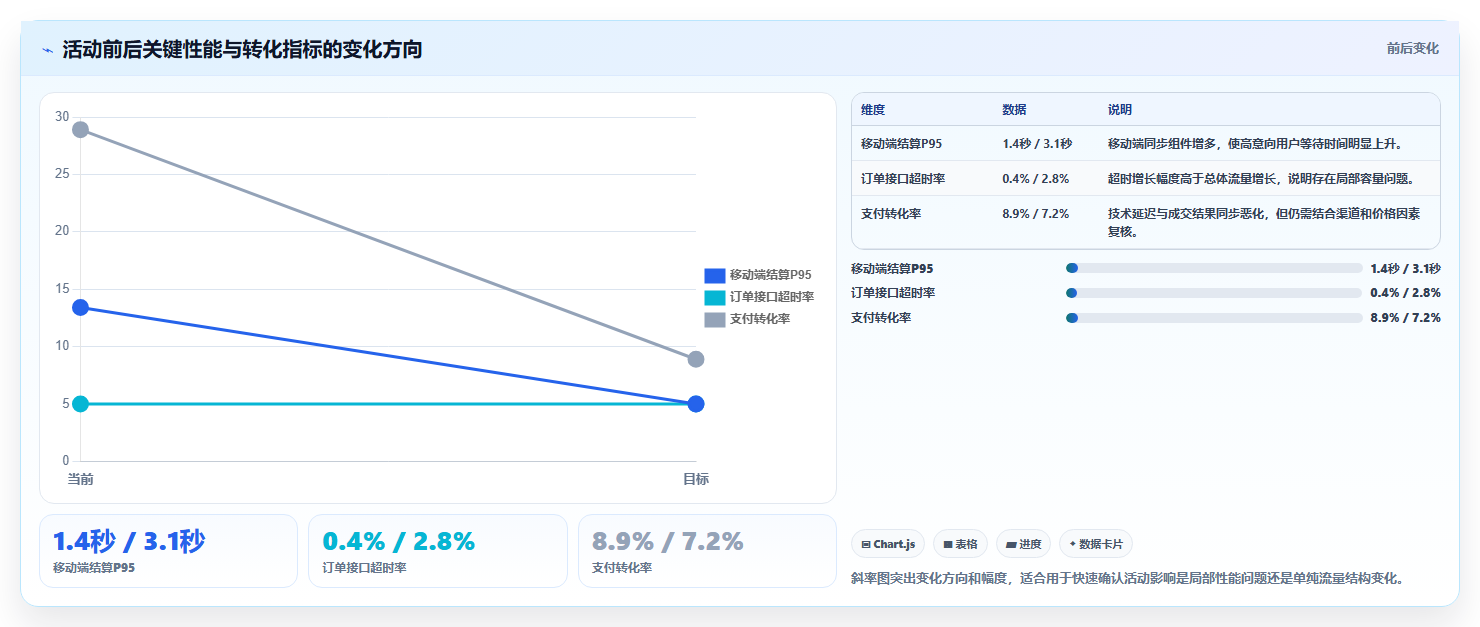1480x627 pixels.
Task: Click the y-axis label 15
Action: click(x=62, y=289)
